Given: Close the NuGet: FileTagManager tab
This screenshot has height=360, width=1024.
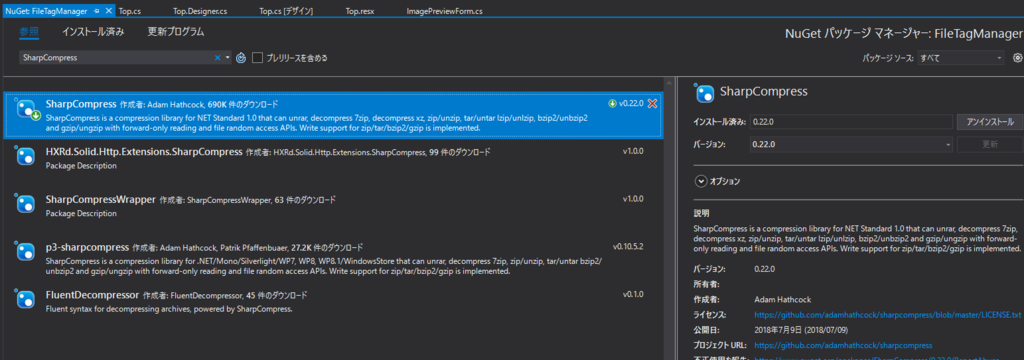Looking at the screenshot, I should point(108,11).
